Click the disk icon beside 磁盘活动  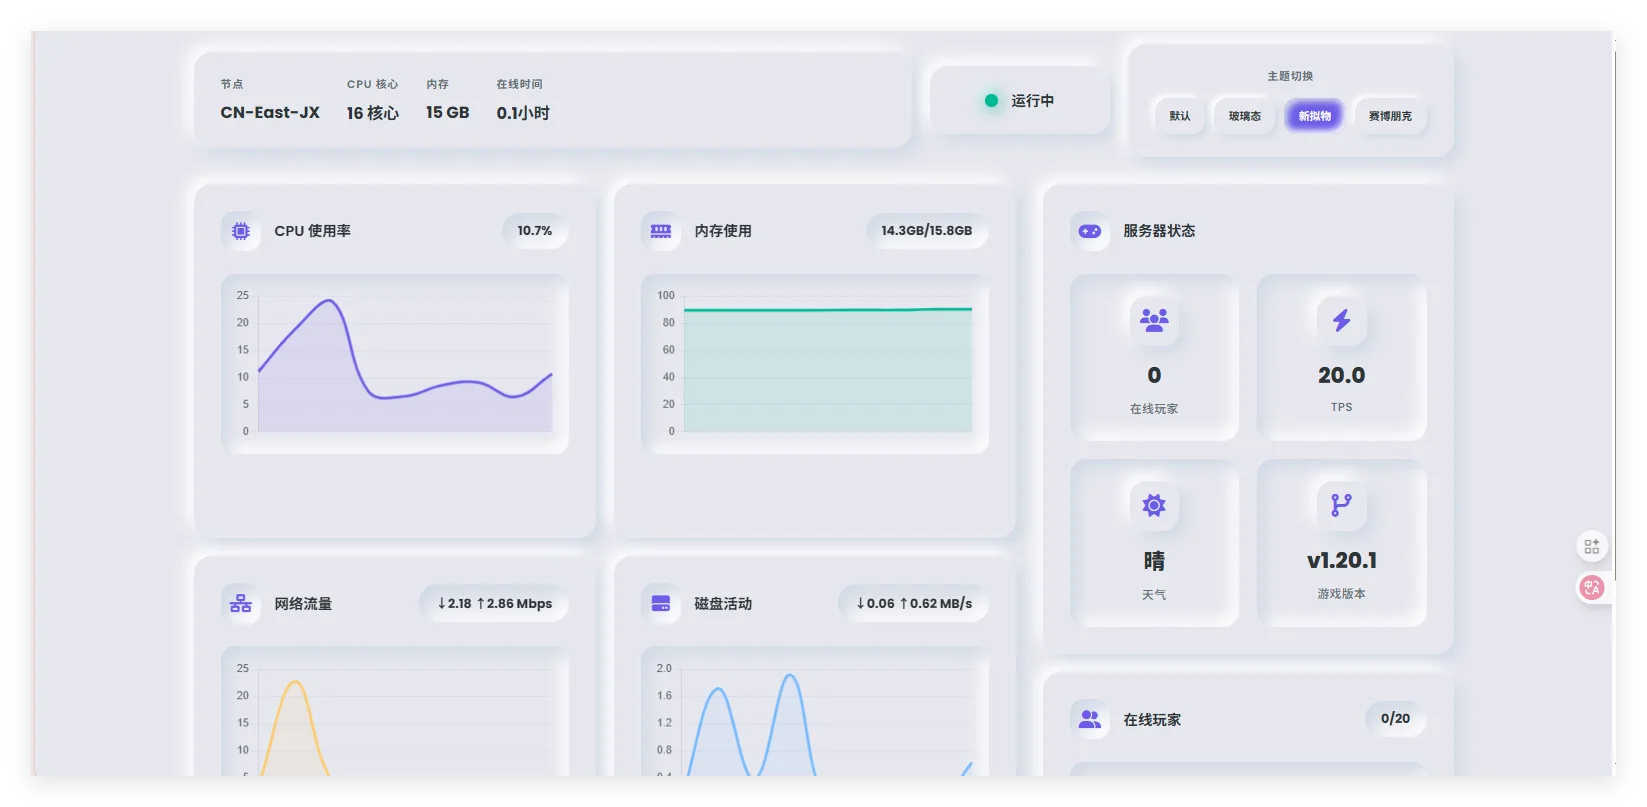pos(661,604)
